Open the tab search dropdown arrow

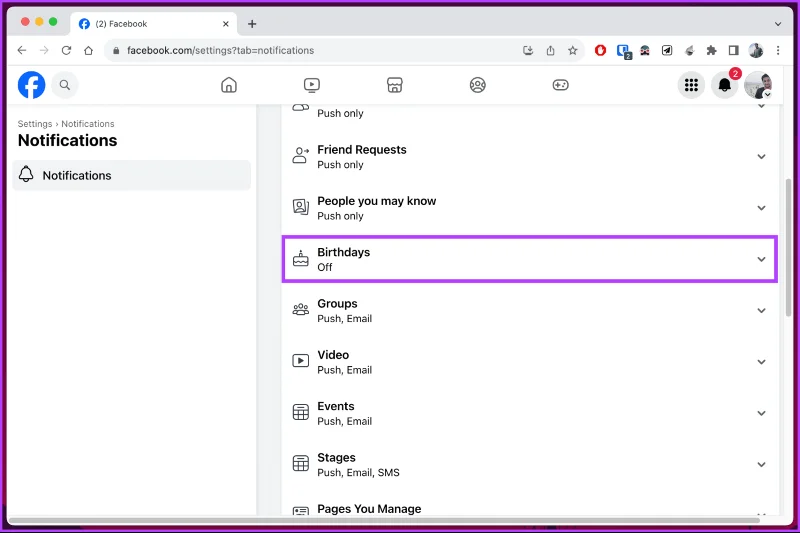tap(778, 24)
